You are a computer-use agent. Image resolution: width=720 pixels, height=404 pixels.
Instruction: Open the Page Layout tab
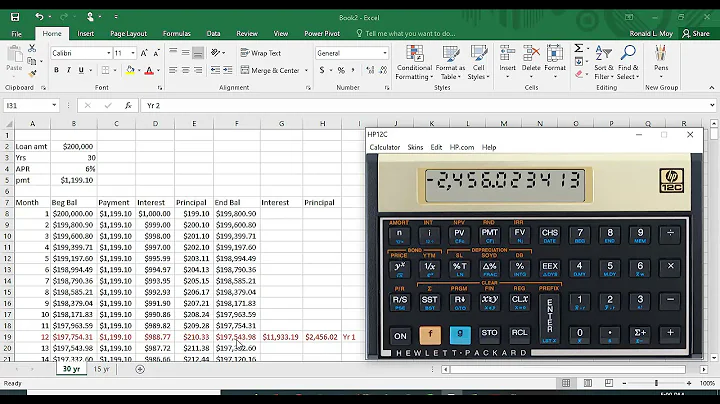128,34
